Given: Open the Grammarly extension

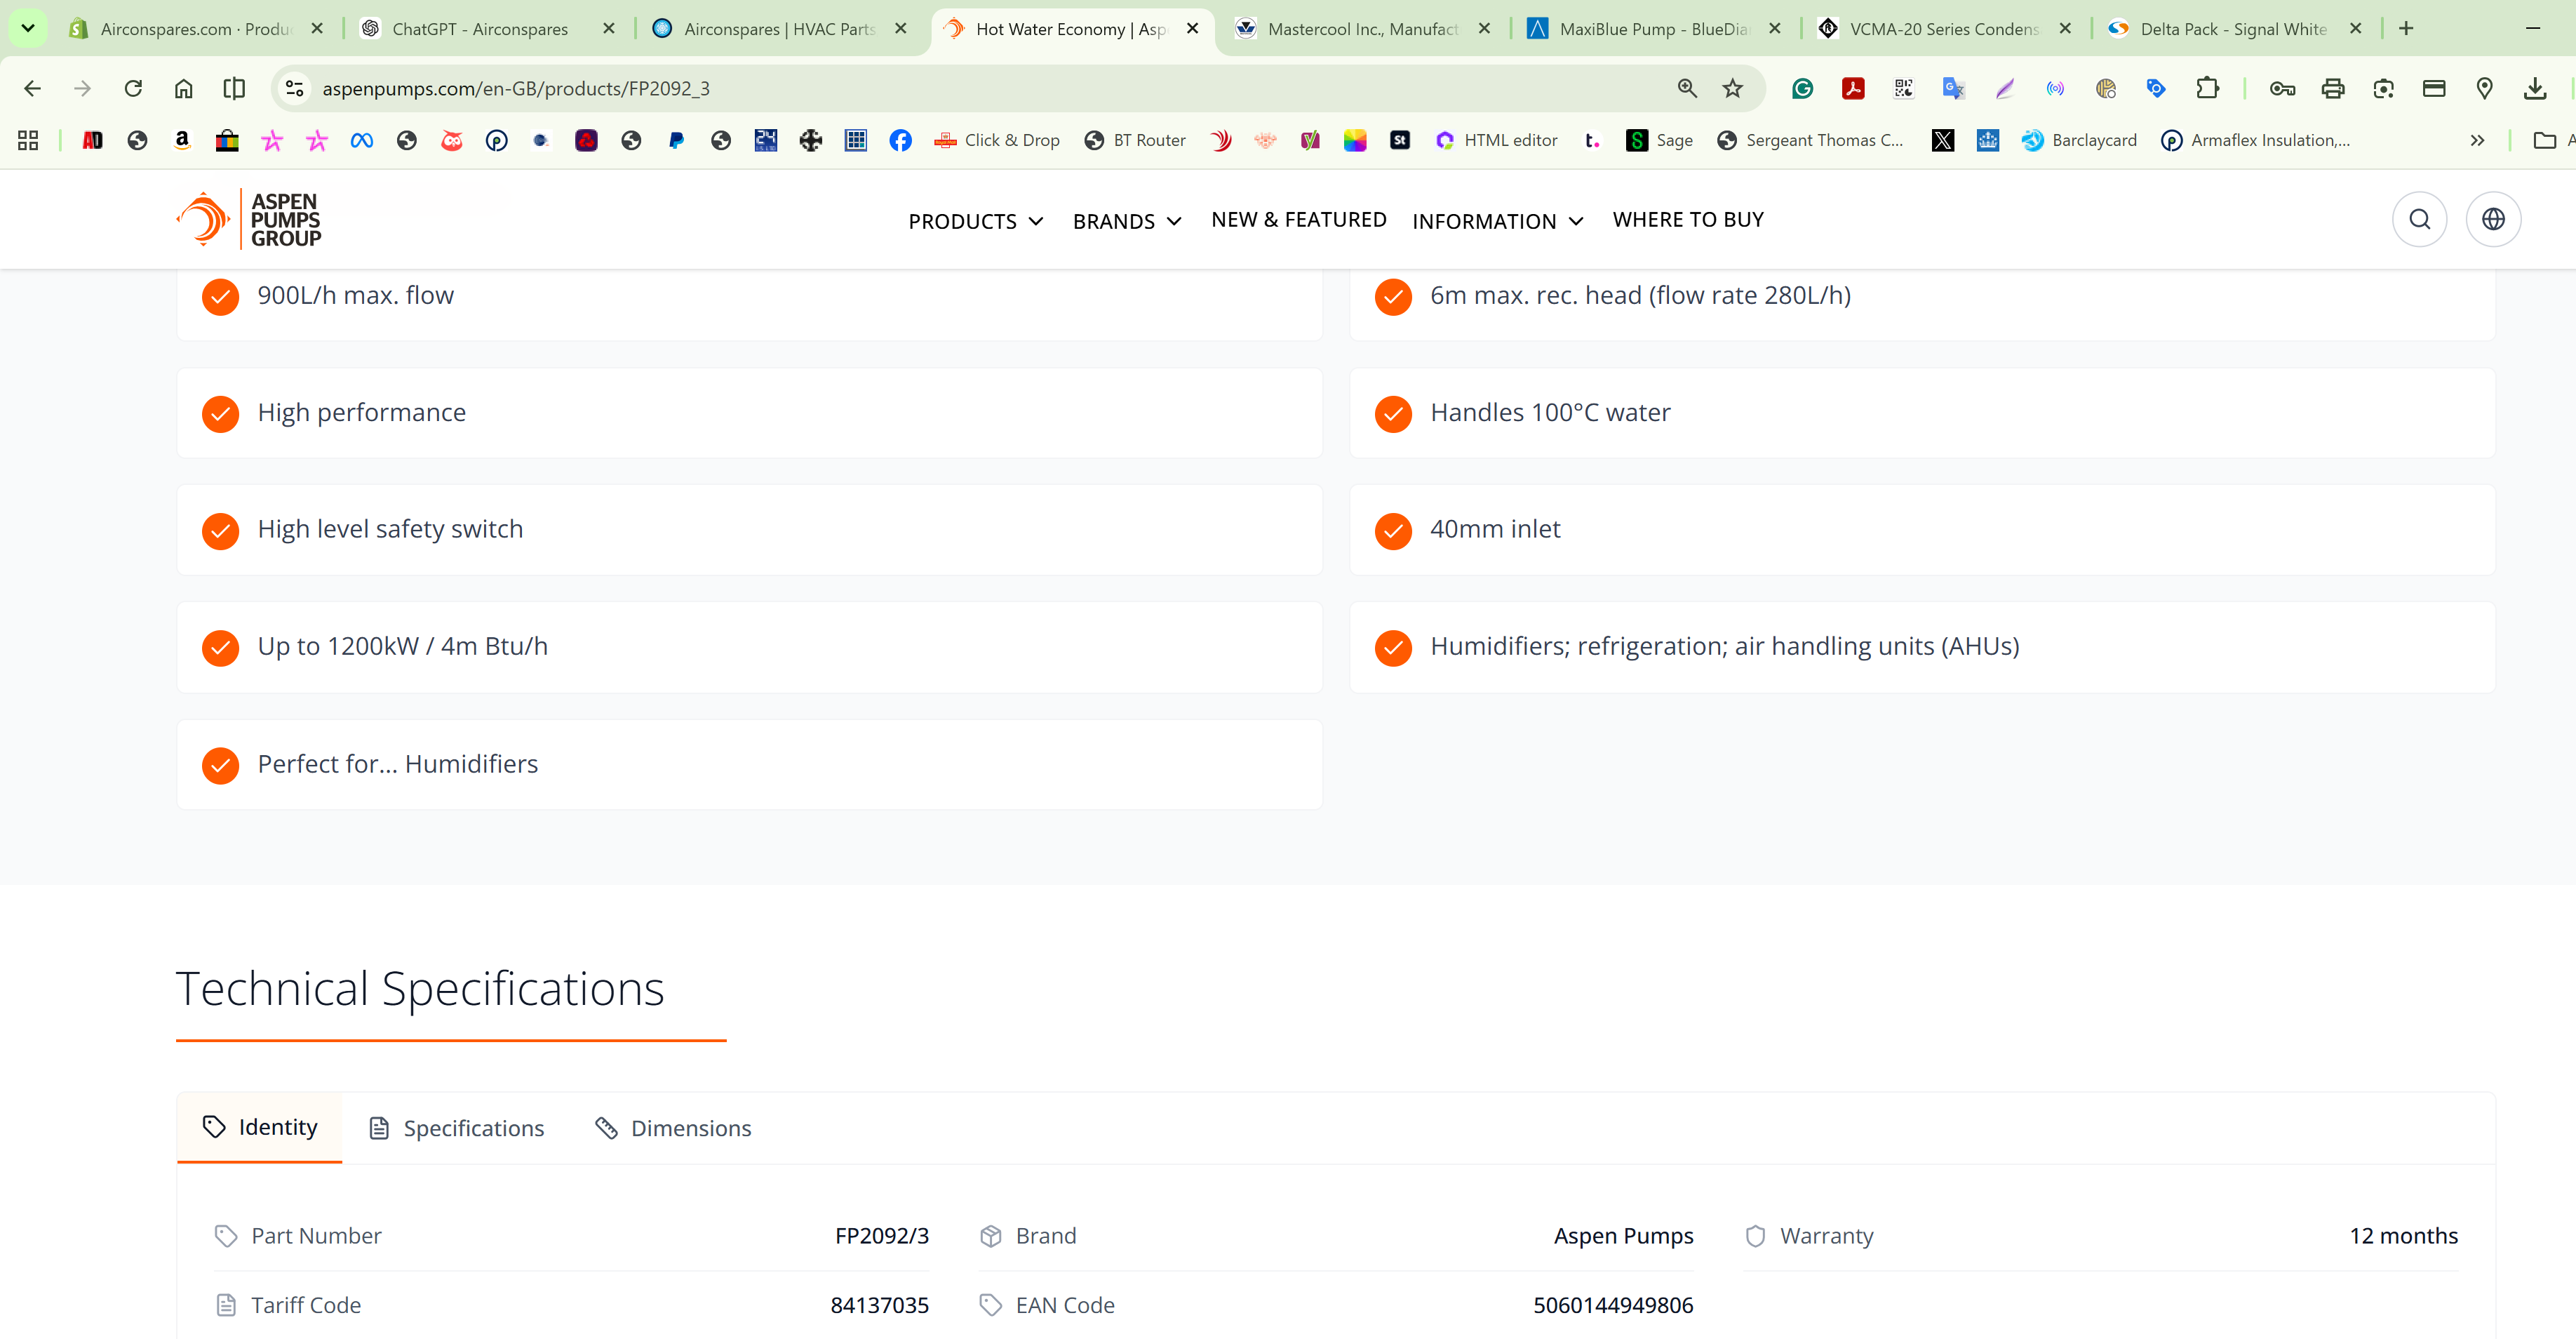Looking at the screenshot, I should 1803,89.
